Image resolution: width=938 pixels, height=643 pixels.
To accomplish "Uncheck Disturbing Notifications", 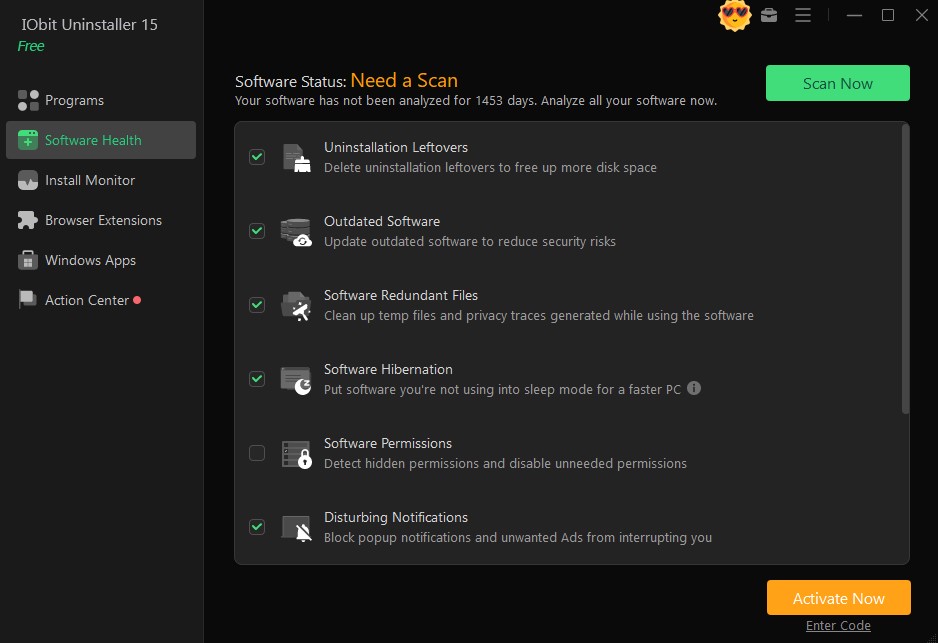I will point(257,527).
